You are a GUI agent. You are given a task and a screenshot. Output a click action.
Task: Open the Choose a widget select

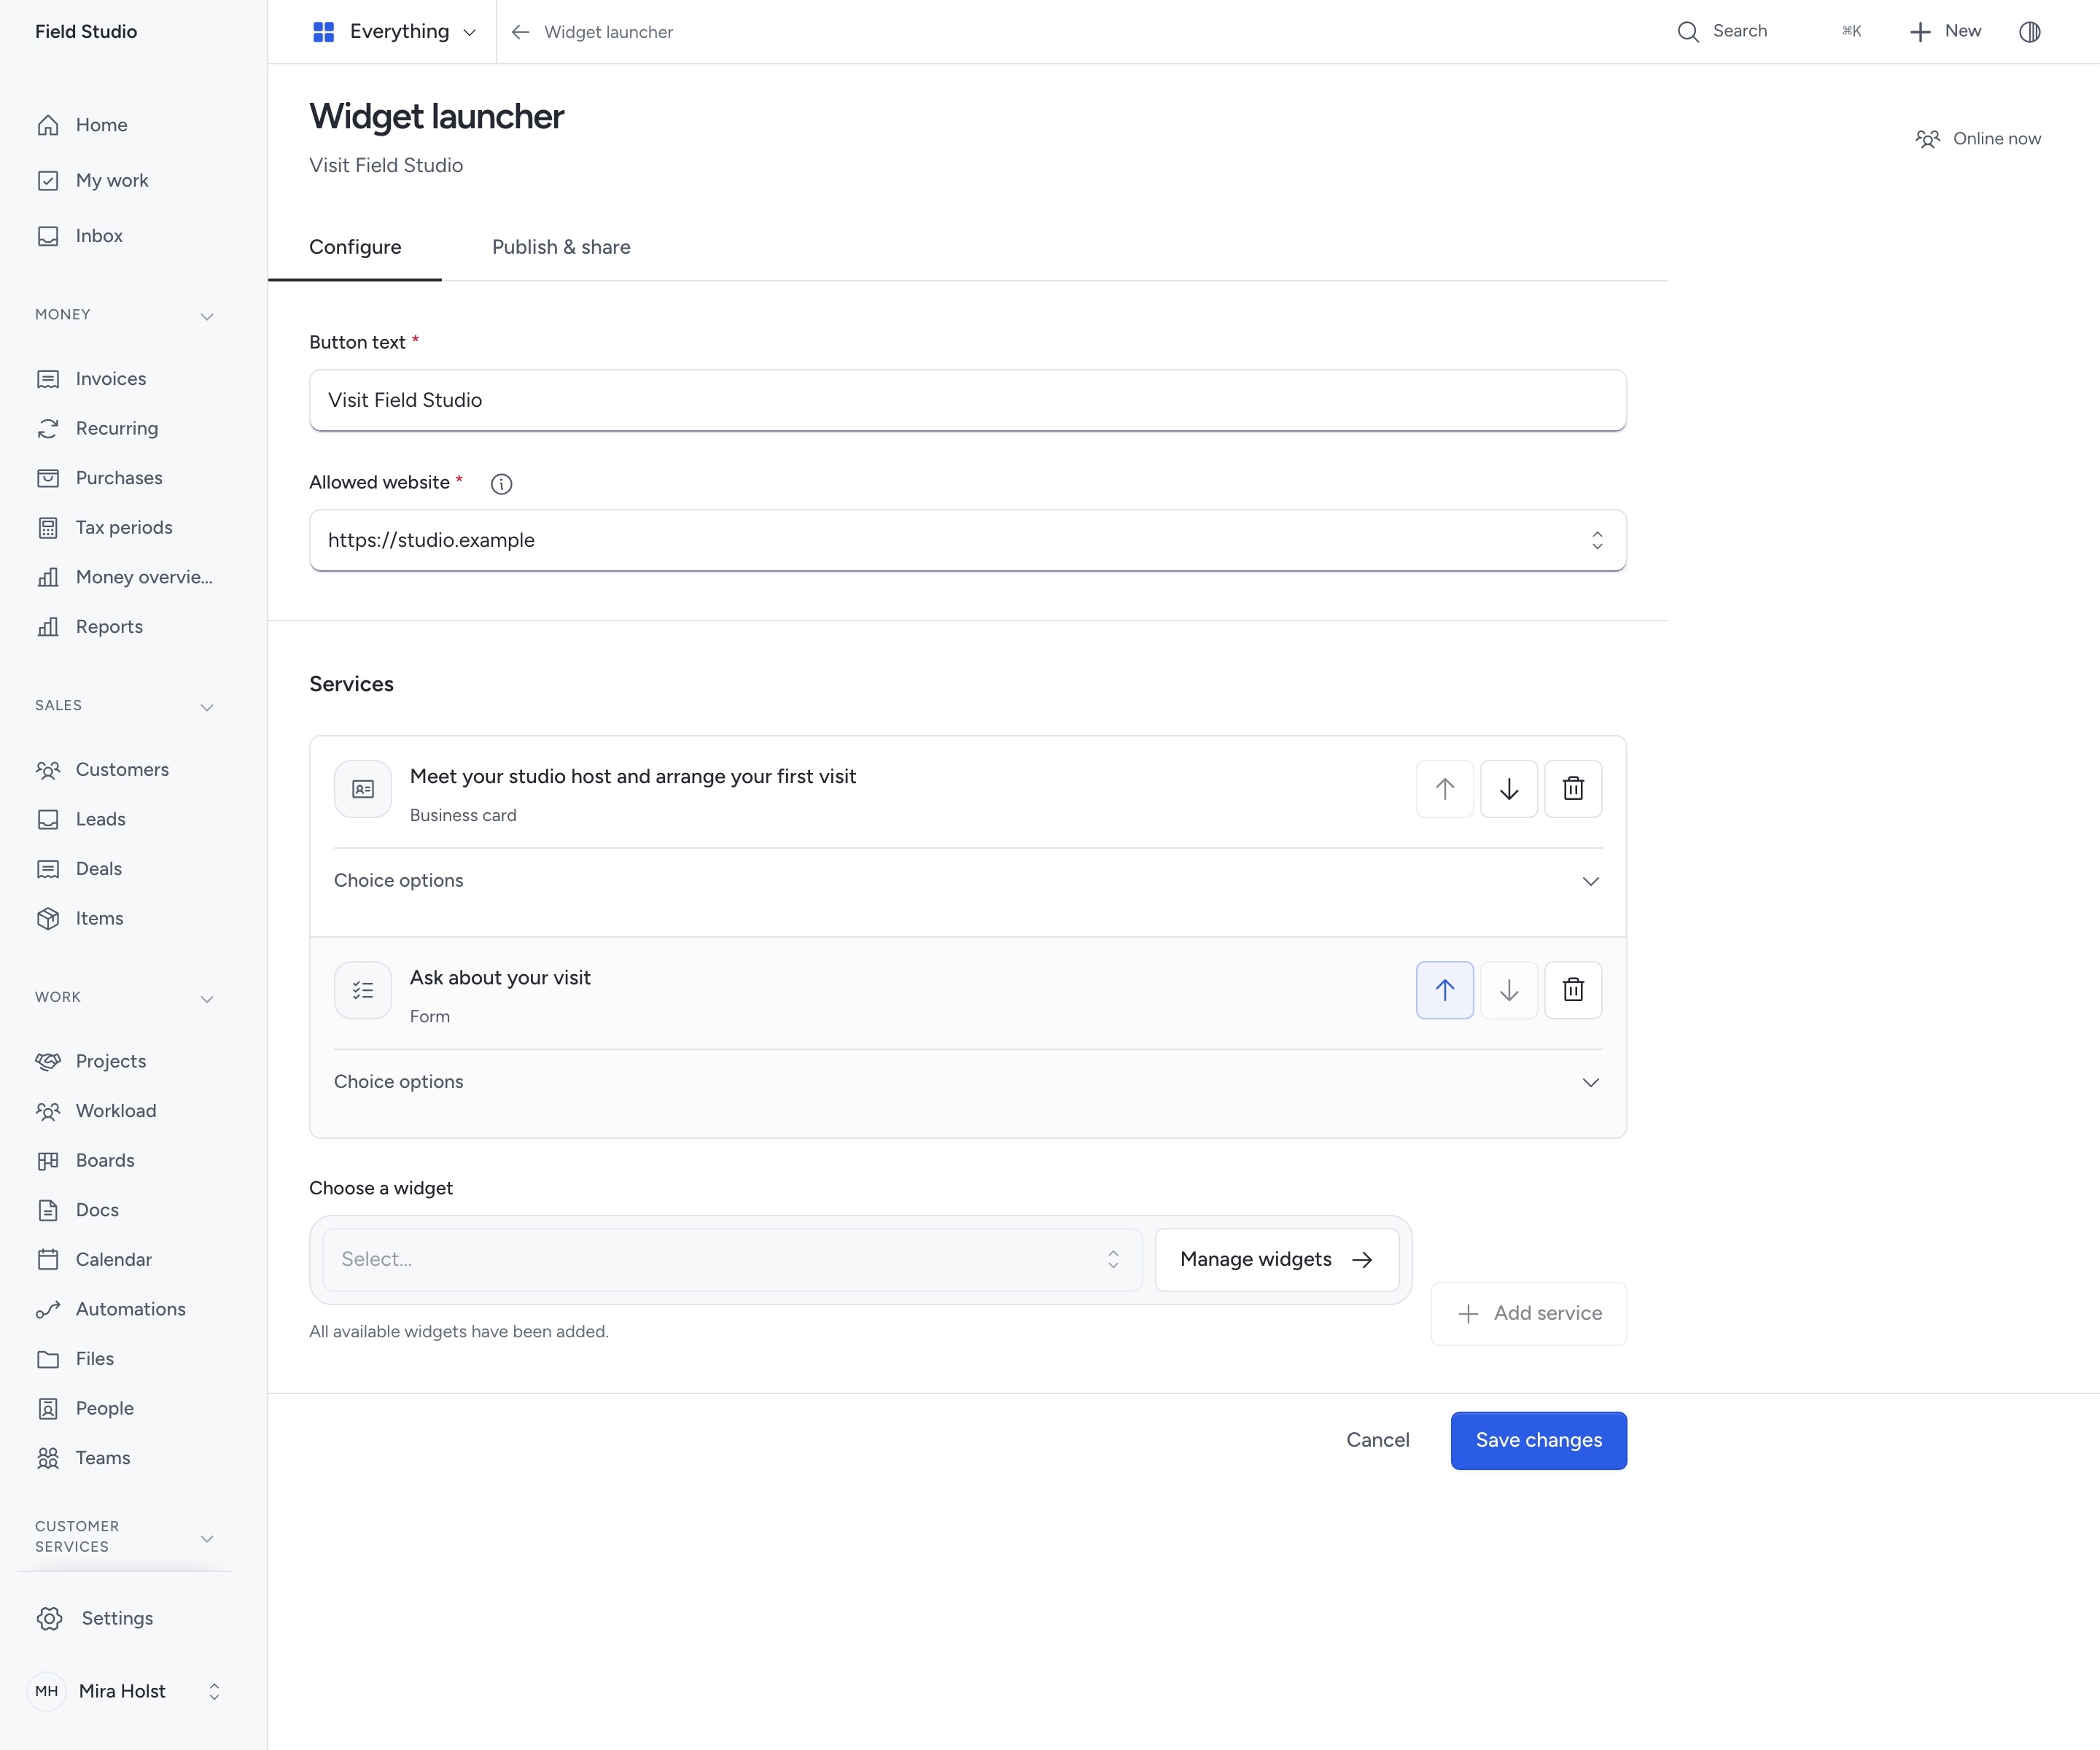732,1259
